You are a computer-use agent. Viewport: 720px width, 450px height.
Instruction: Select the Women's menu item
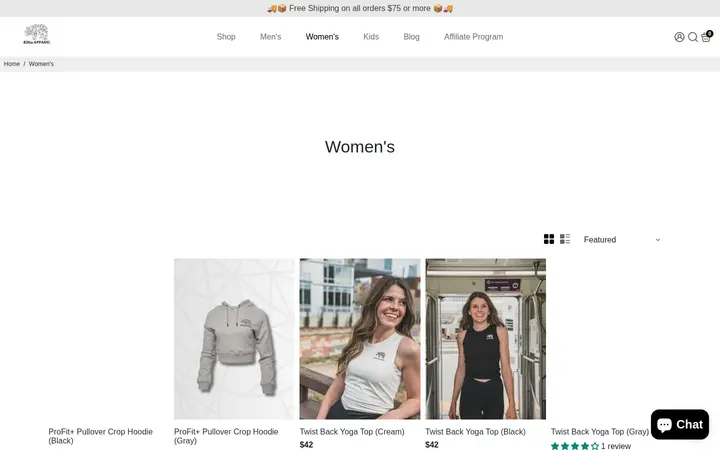point(322,37)
